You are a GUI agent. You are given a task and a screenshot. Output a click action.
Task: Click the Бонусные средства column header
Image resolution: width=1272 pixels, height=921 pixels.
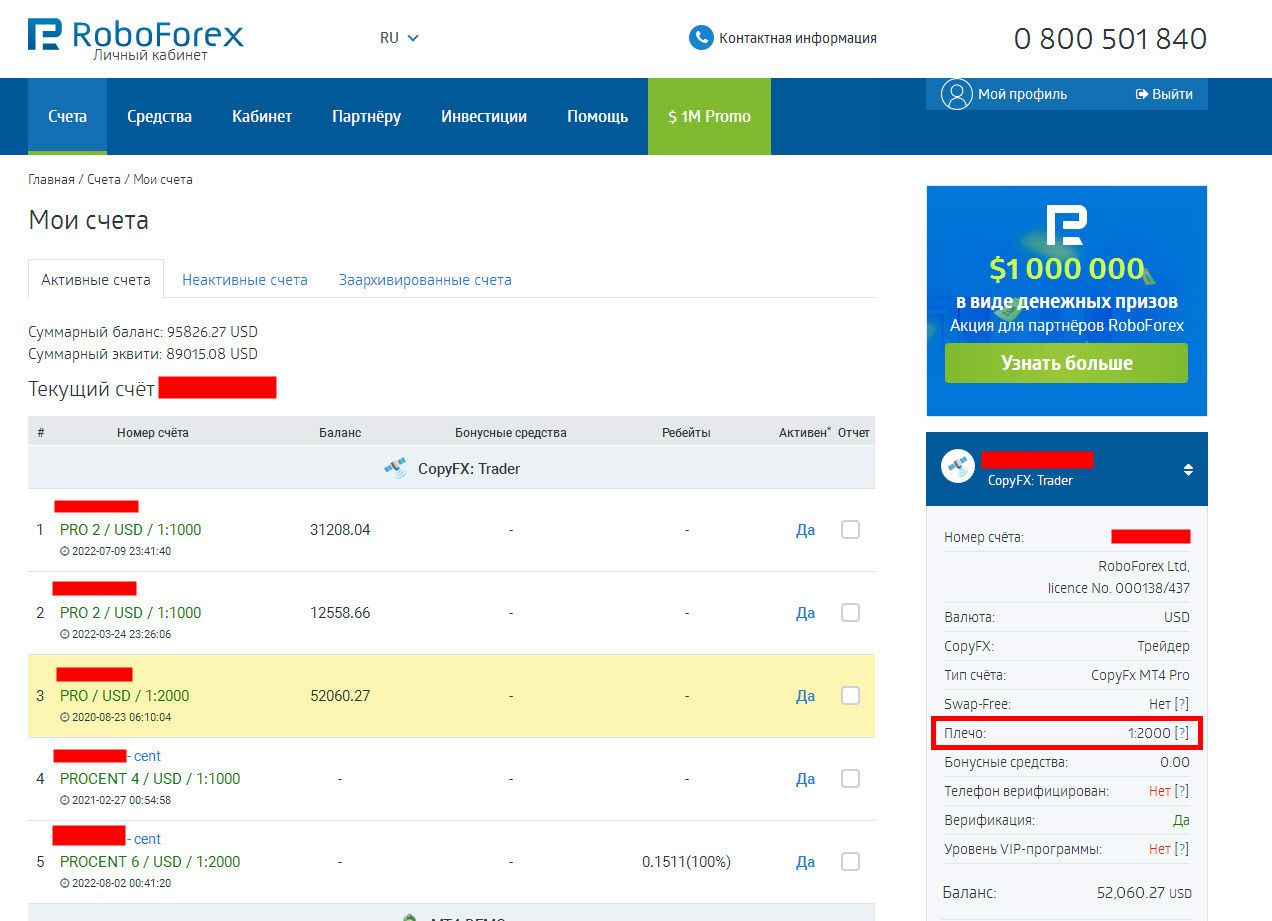click(511, 433)
